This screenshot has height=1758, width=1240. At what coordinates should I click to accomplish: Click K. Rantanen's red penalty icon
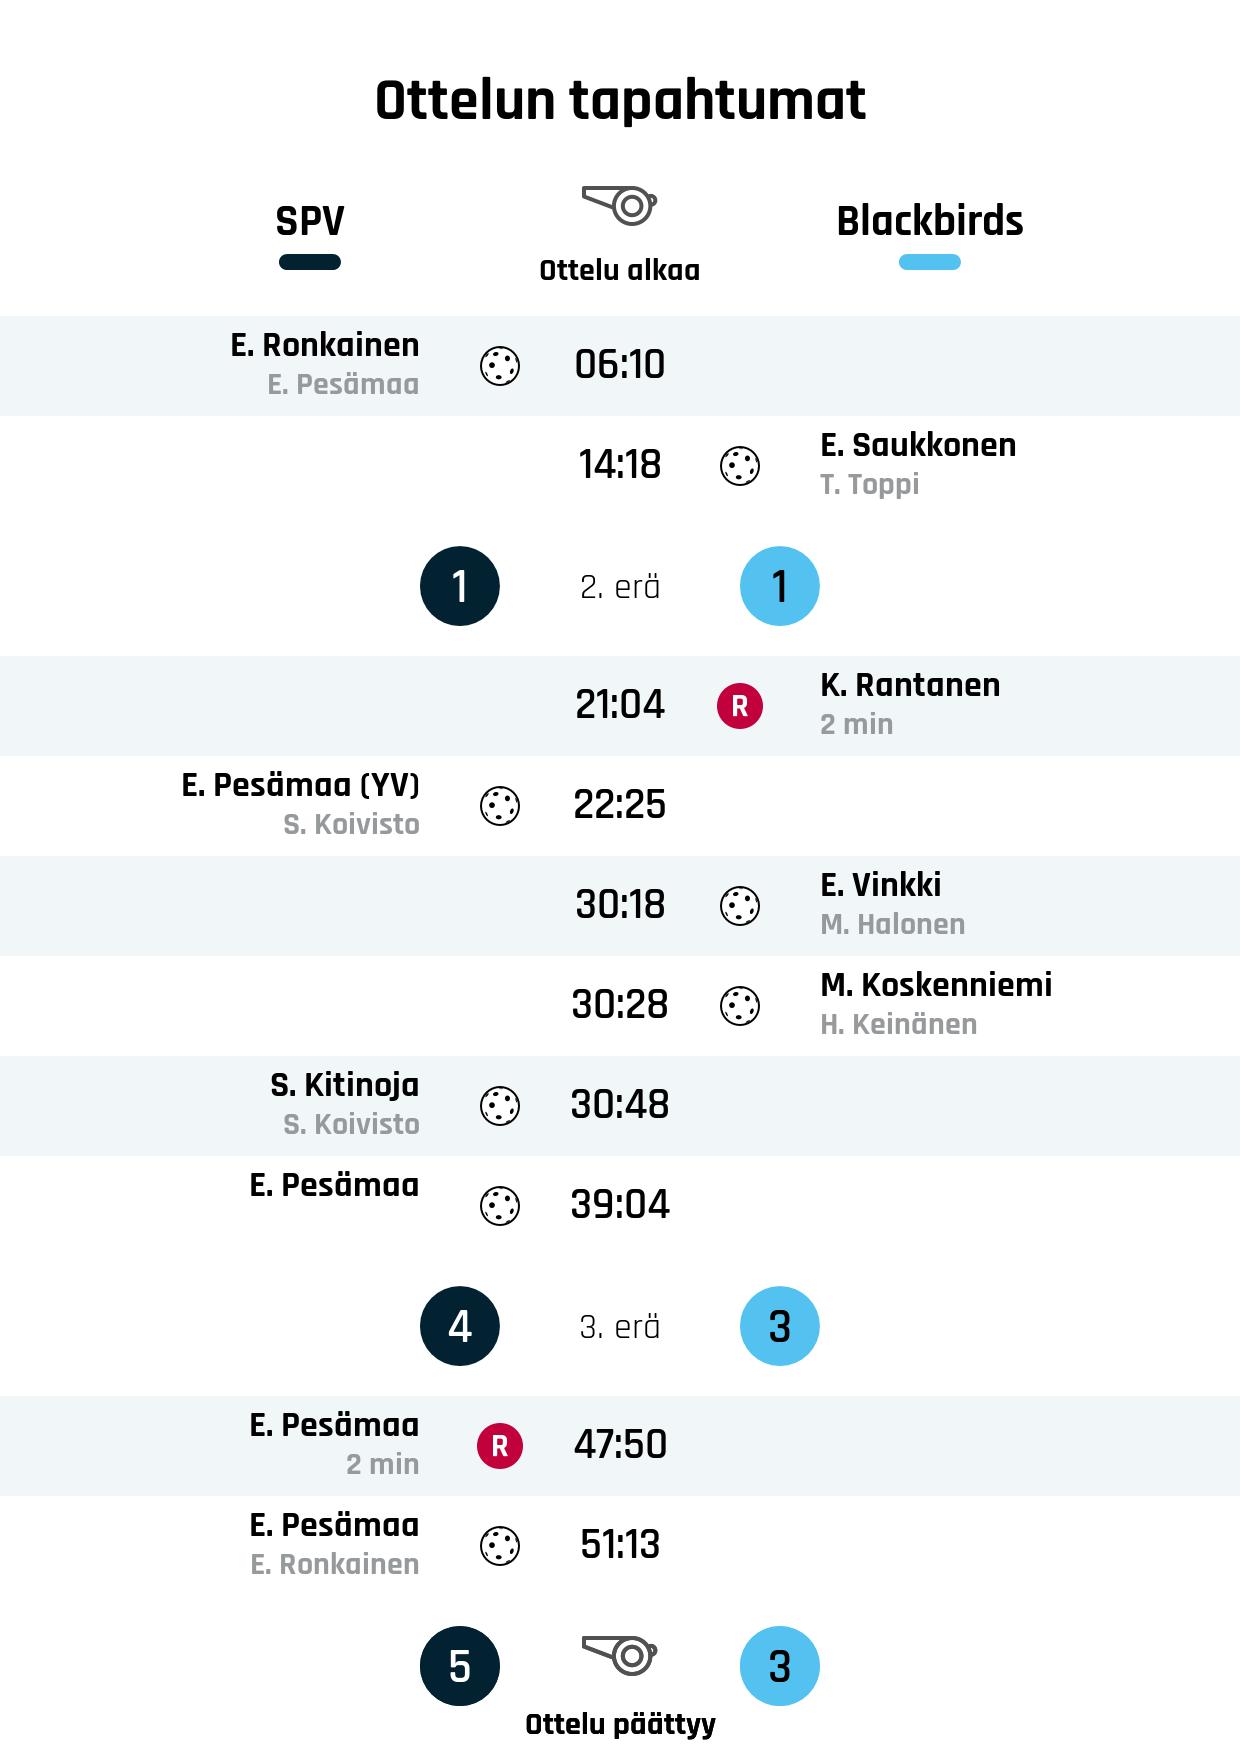click(740, 706)
